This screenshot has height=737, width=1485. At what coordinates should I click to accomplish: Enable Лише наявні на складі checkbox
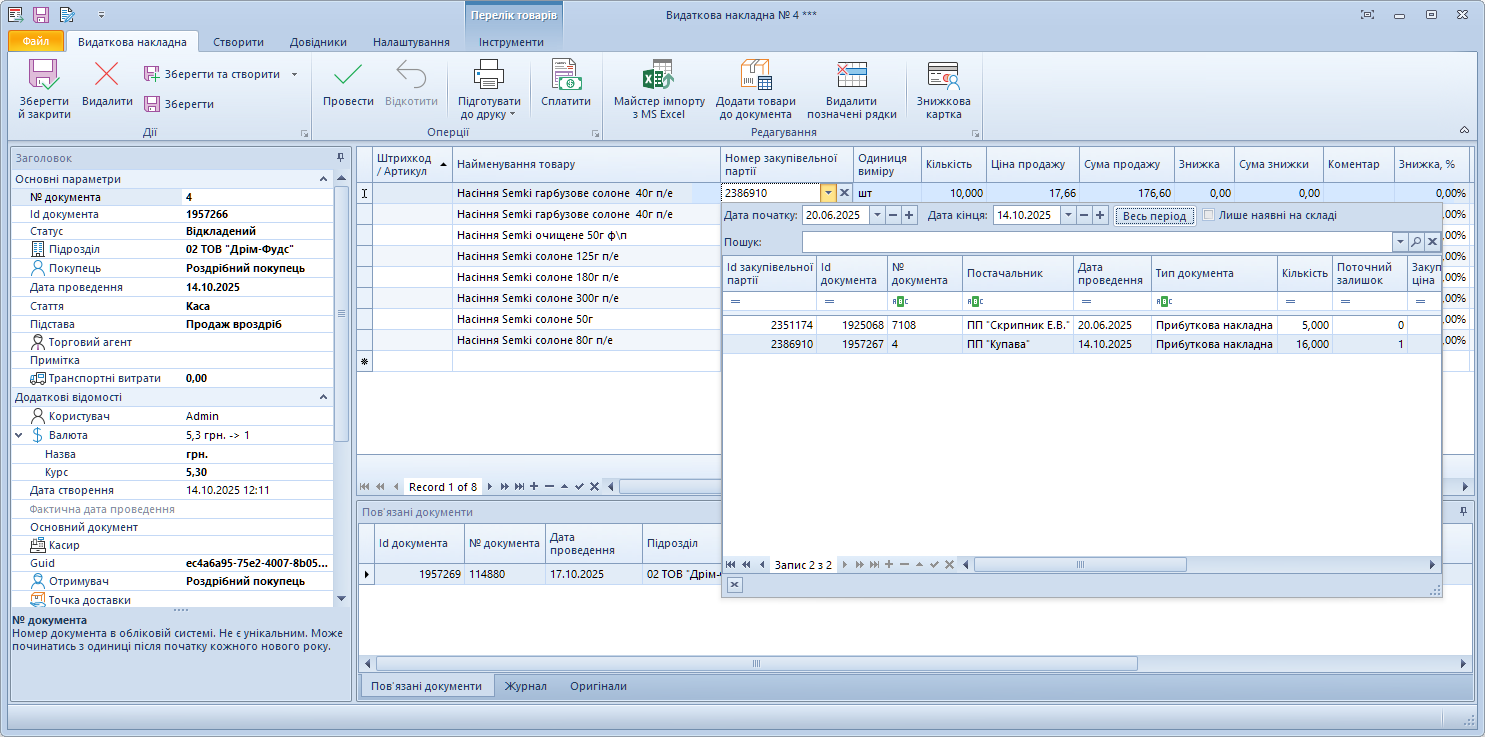coord(1209,215)
